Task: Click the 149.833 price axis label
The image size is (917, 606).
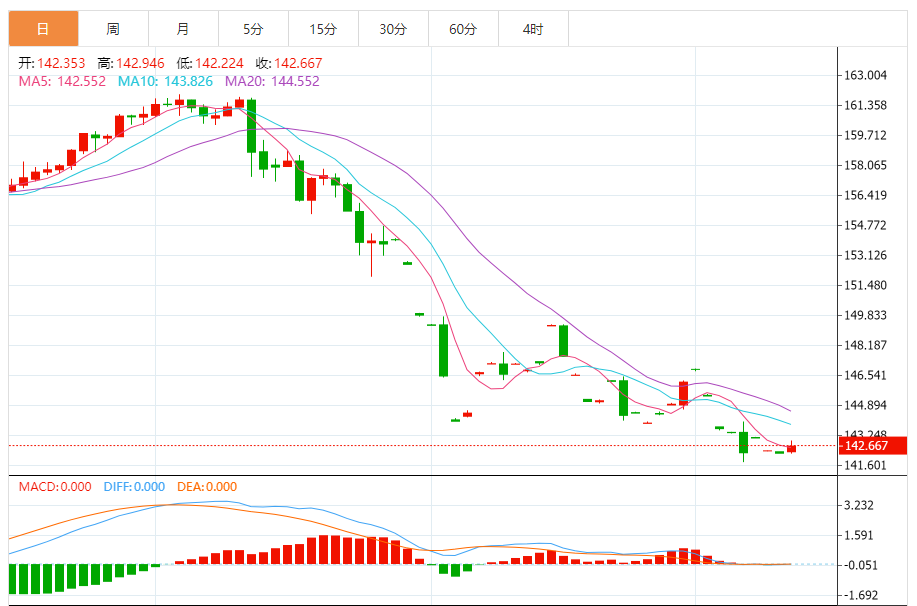Action: point(865,315)
